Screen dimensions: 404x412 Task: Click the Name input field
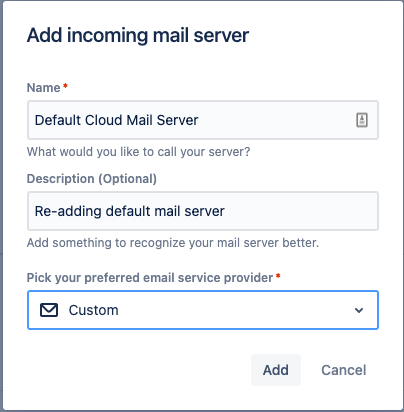point(203,120)
